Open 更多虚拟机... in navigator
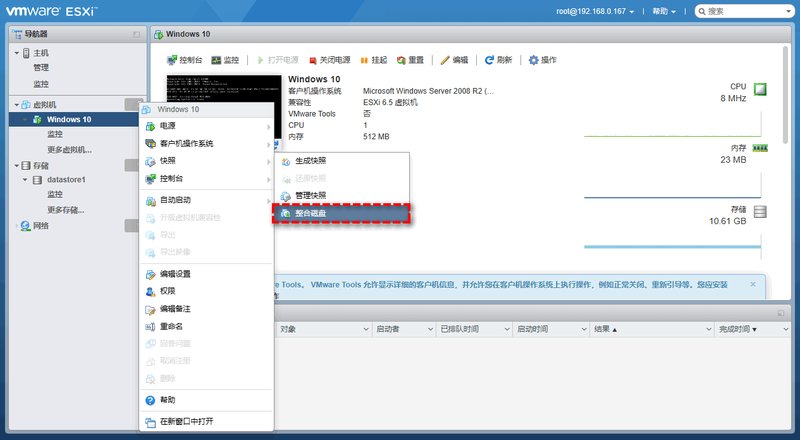The height and width of the screenshot is (440, 800). pos(69,150)
